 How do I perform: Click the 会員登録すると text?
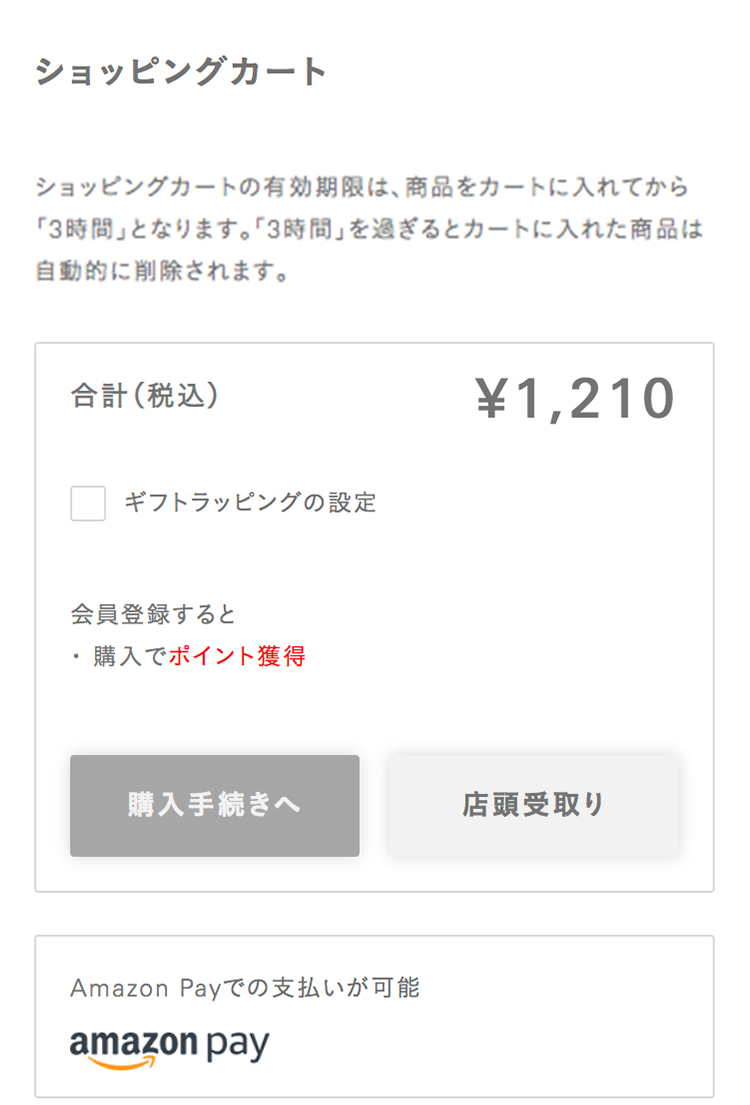[153, 613]
